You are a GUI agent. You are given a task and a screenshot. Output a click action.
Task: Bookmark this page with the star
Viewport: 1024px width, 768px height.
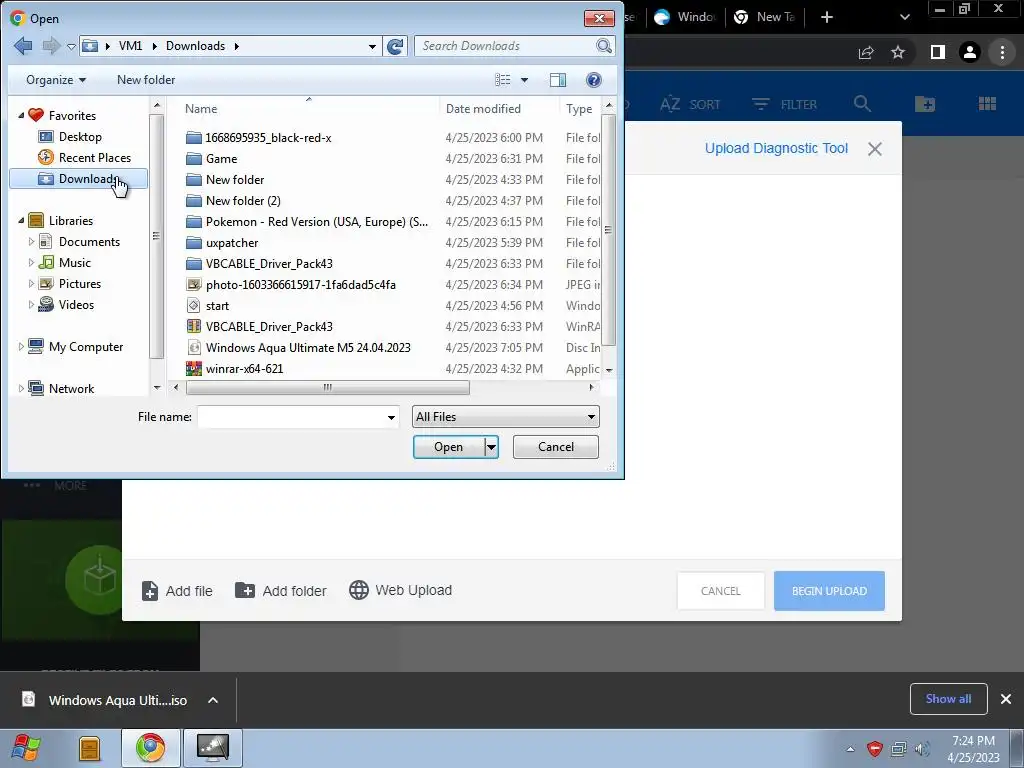[898, 52]
